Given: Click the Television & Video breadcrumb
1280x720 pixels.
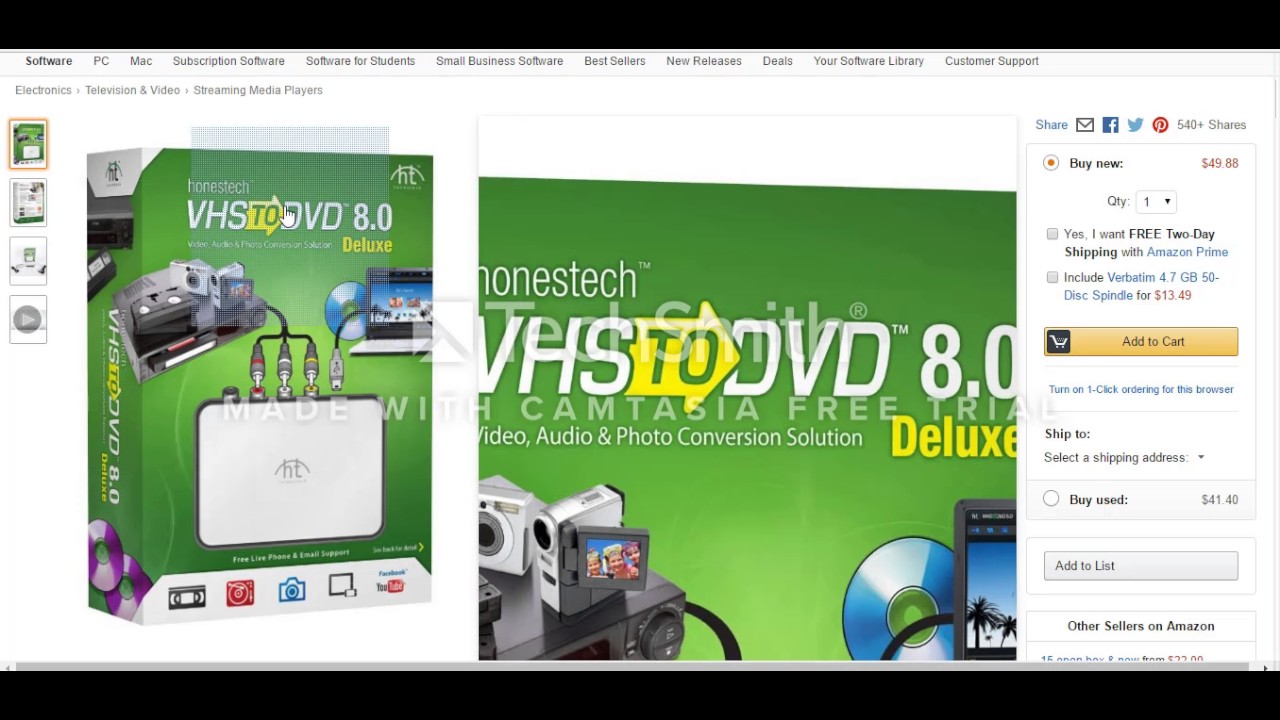Looking at the screenshot, I should coord(132,90).
